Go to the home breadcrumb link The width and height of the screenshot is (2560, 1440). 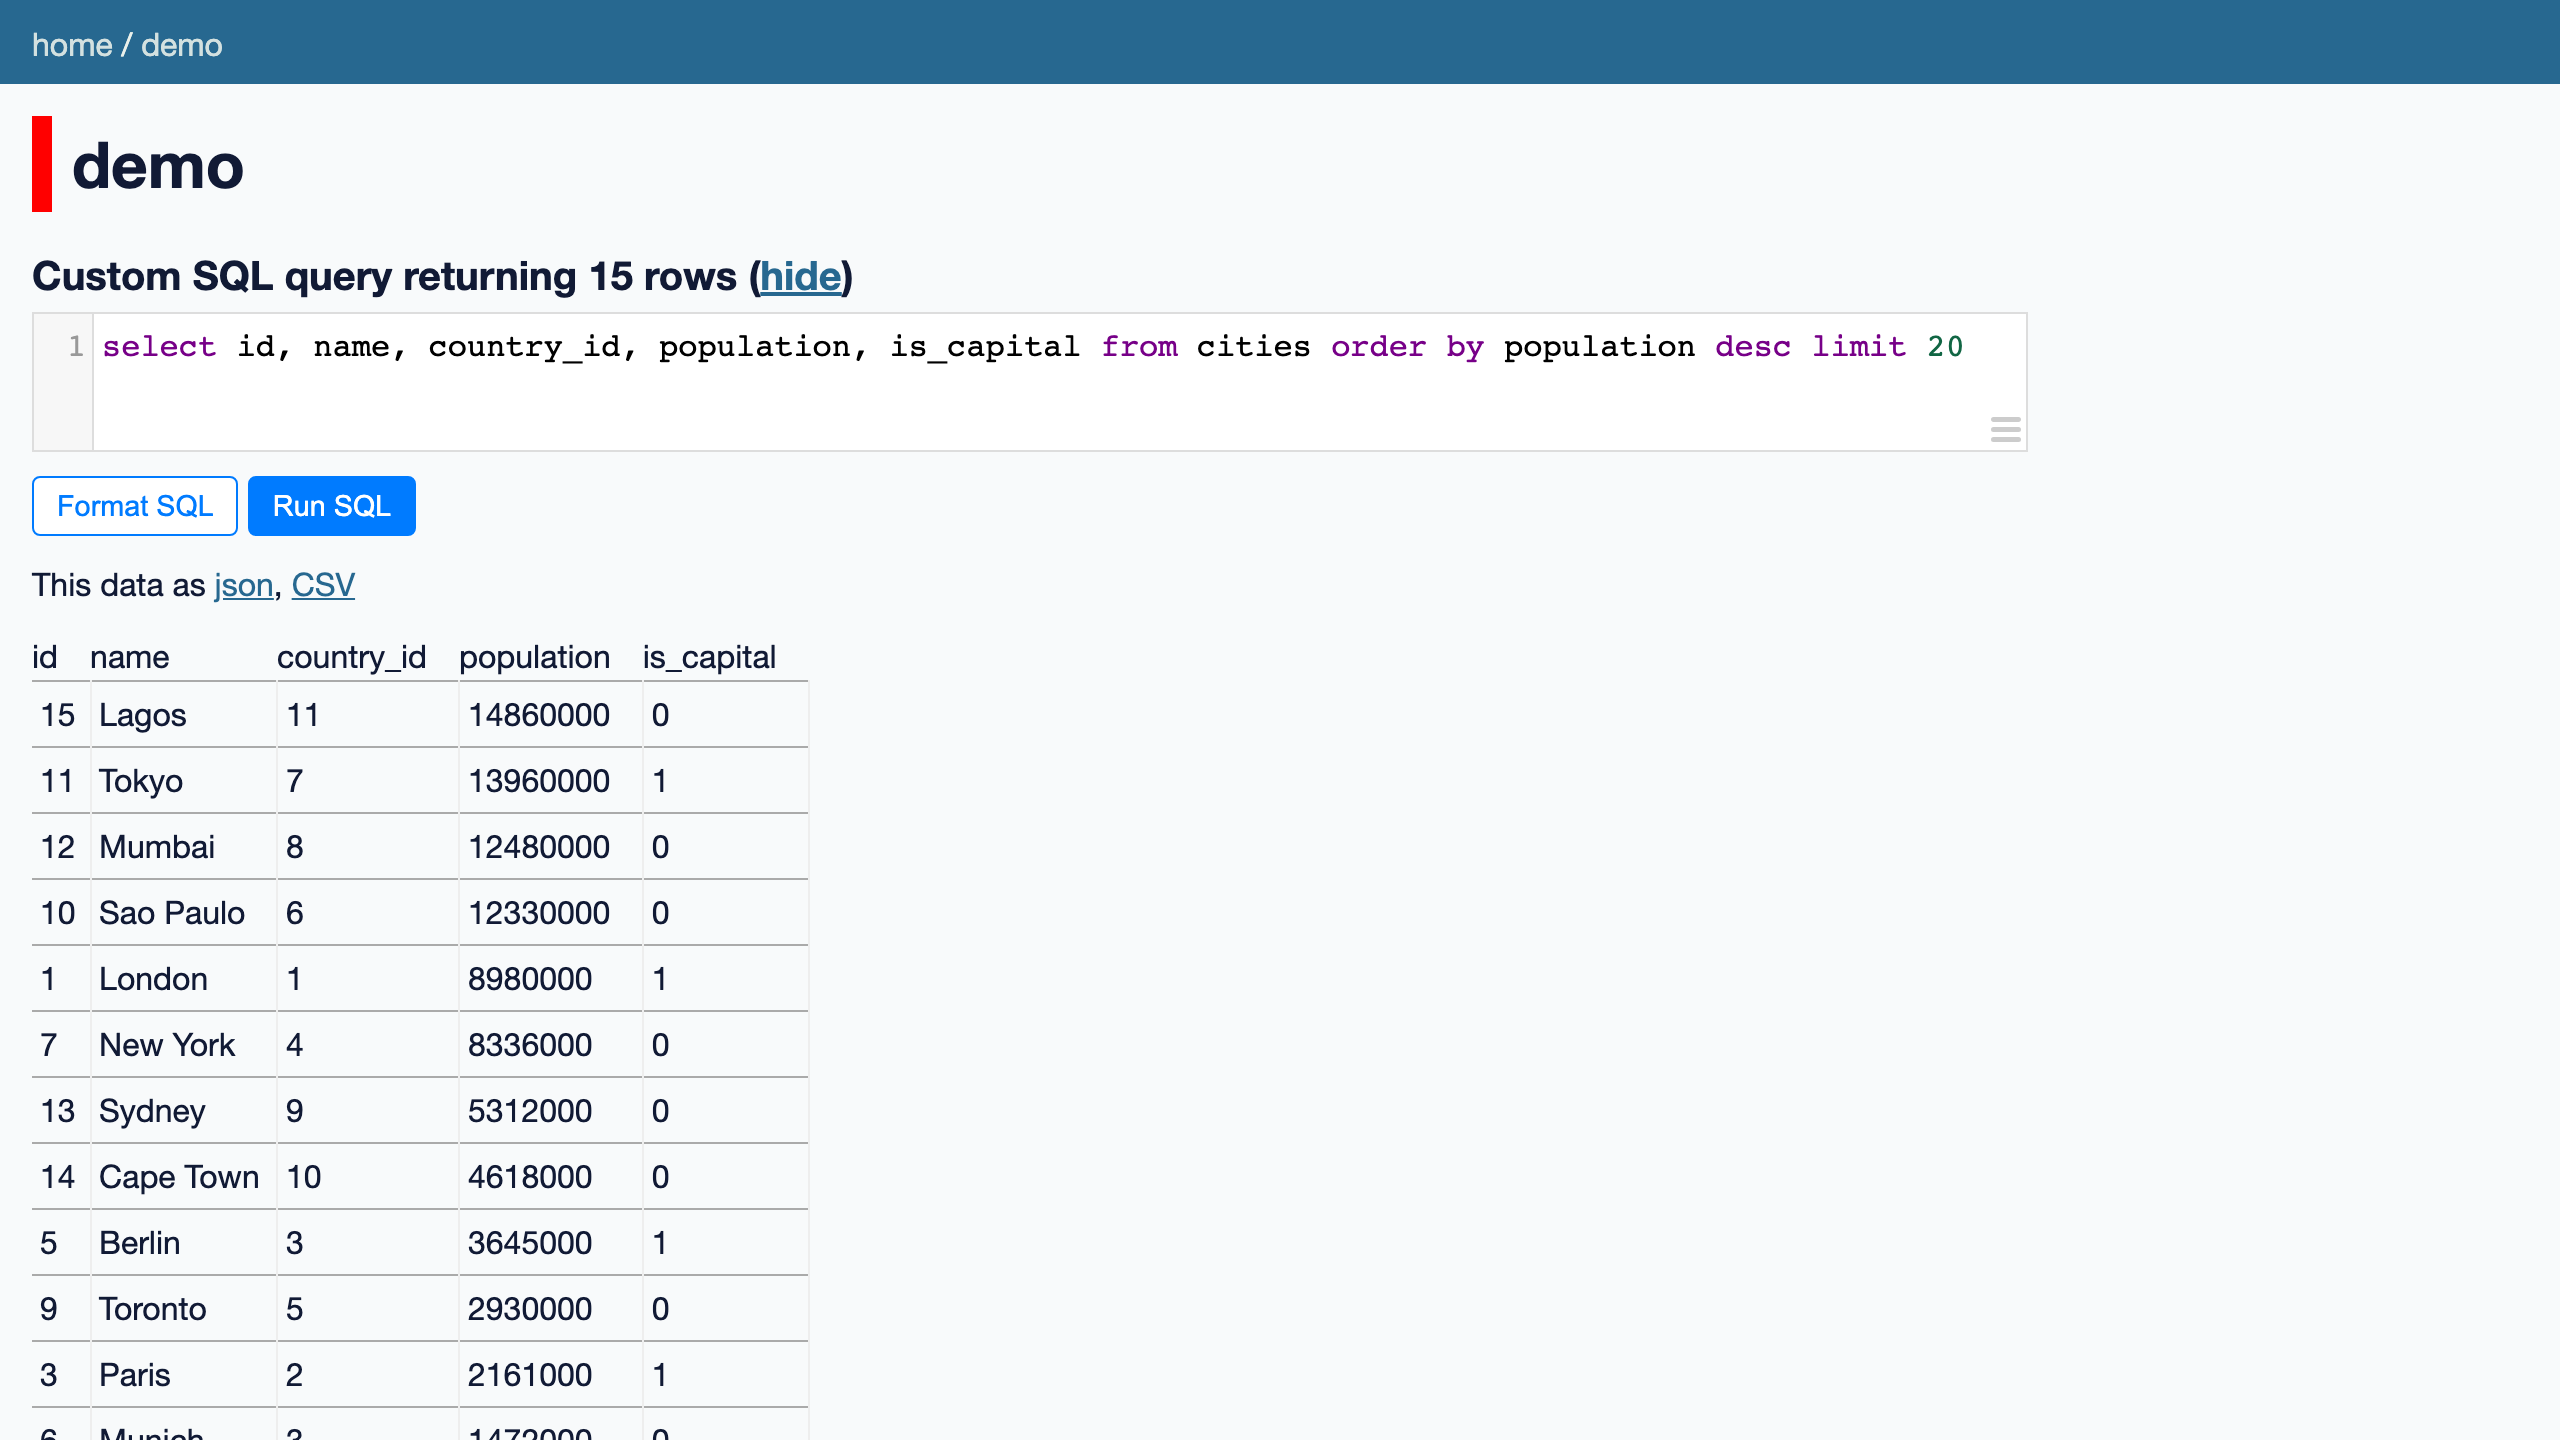72,45
